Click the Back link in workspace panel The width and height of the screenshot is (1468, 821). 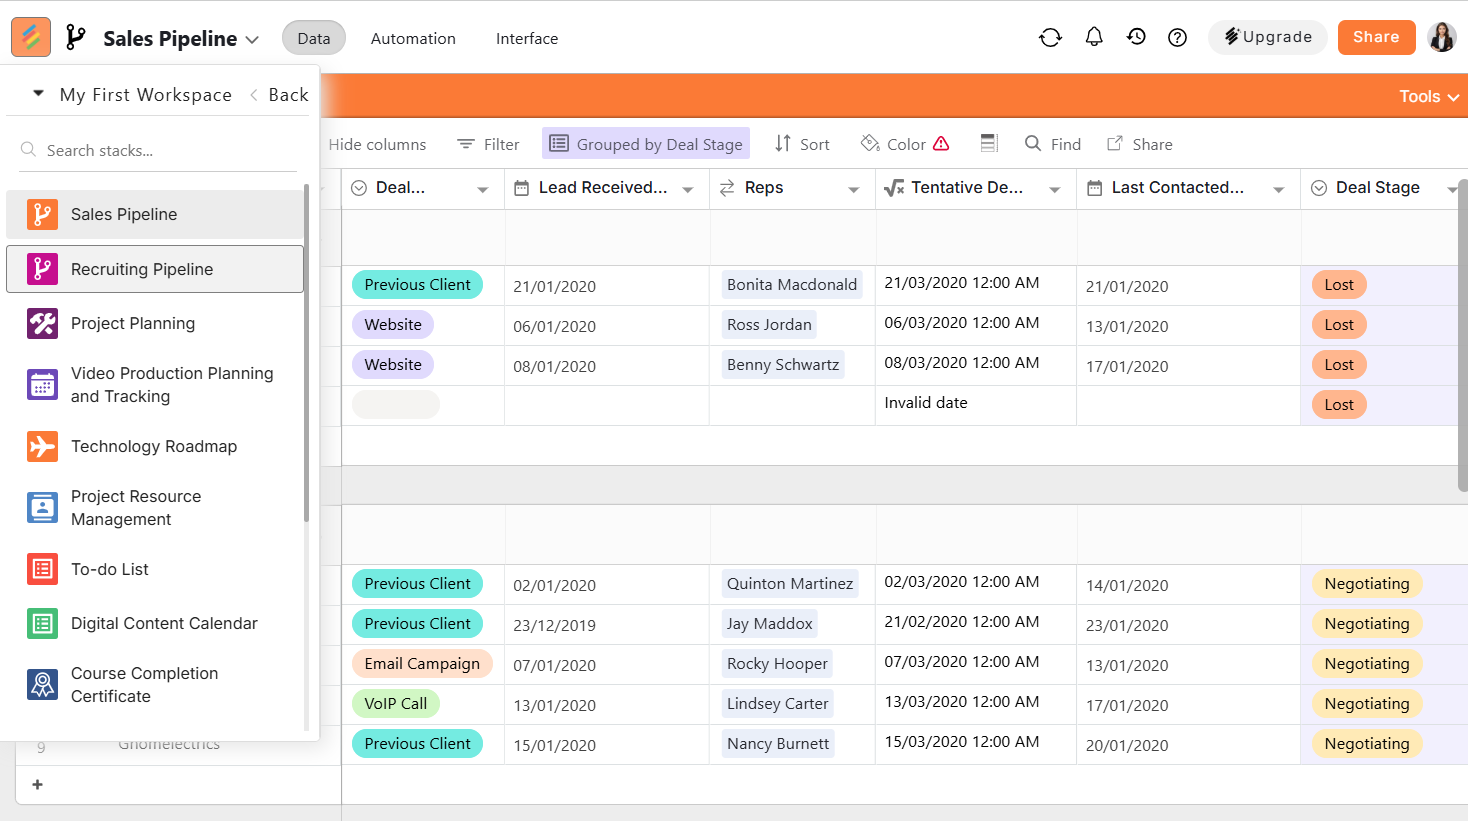pyautogui.click(x=280, y=94)
